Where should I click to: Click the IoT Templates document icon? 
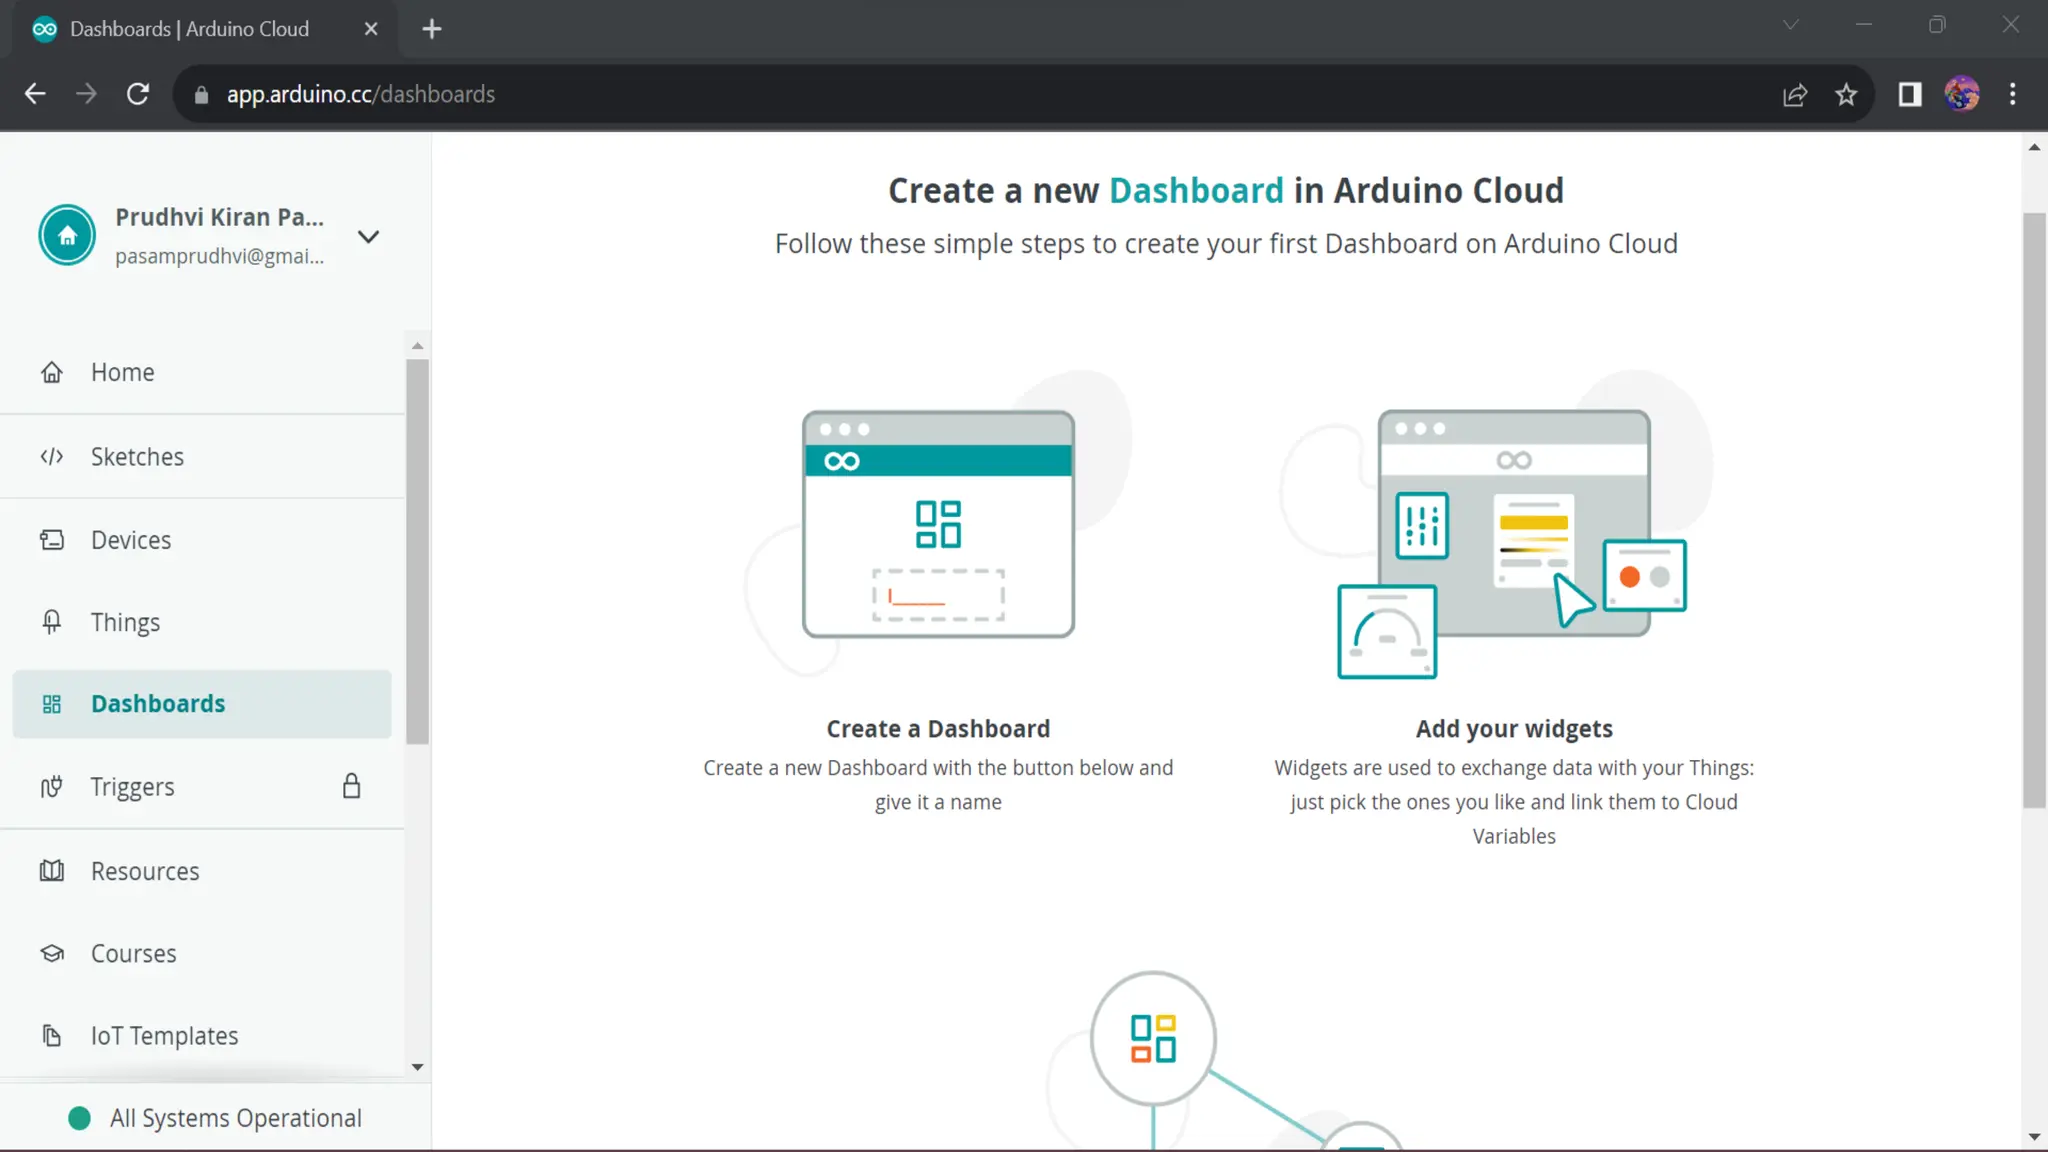(x=52, y=1036)
